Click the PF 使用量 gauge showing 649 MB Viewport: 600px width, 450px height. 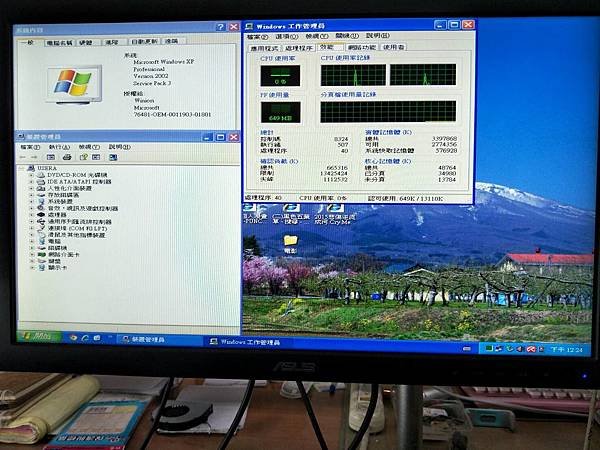(281, 112)
